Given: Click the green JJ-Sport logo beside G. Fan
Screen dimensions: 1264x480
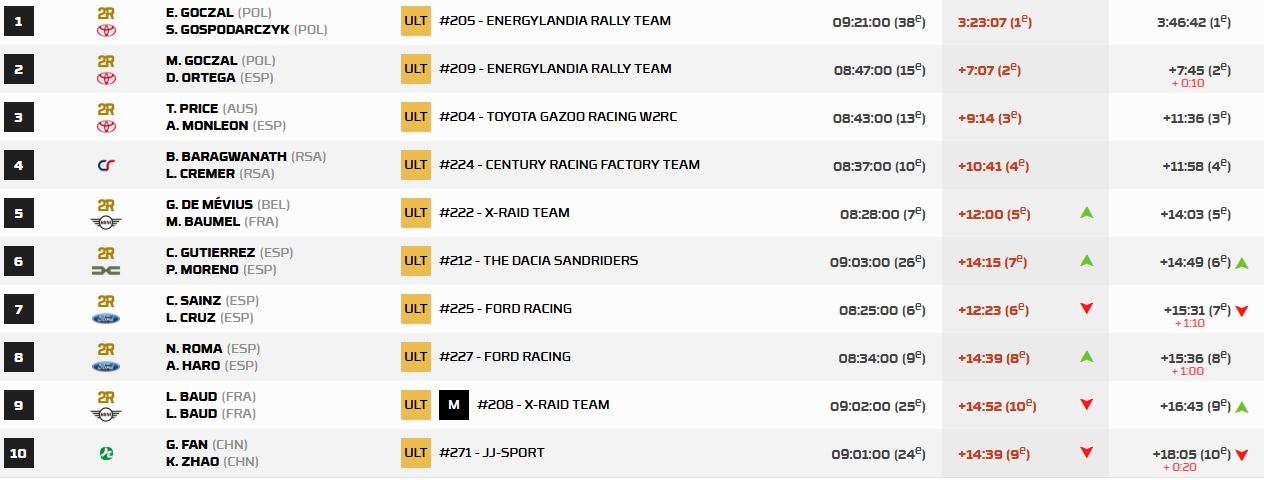Looking at the screenshot, I should point(106,453).
